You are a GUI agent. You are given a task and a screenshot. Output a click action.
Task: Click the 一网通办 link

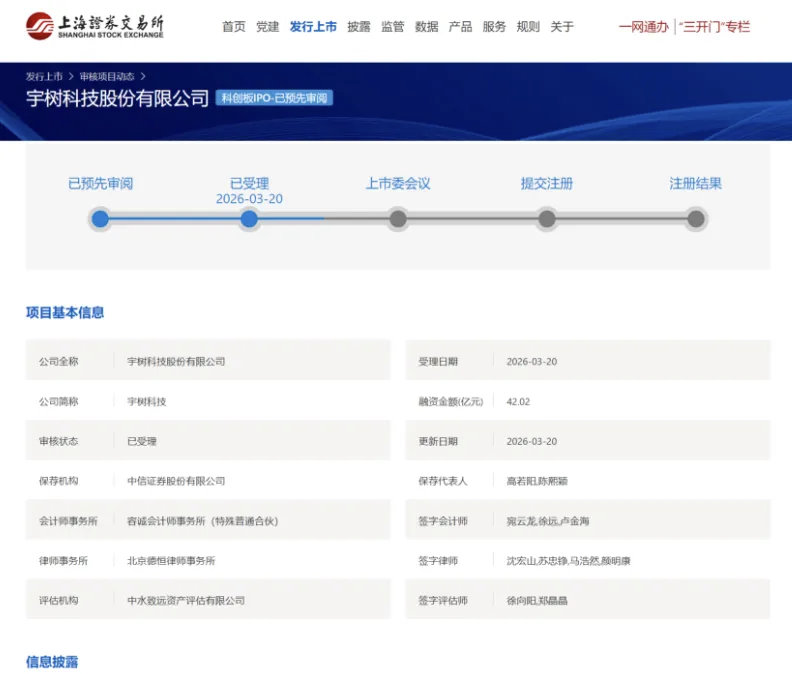(x=644, y=27)
